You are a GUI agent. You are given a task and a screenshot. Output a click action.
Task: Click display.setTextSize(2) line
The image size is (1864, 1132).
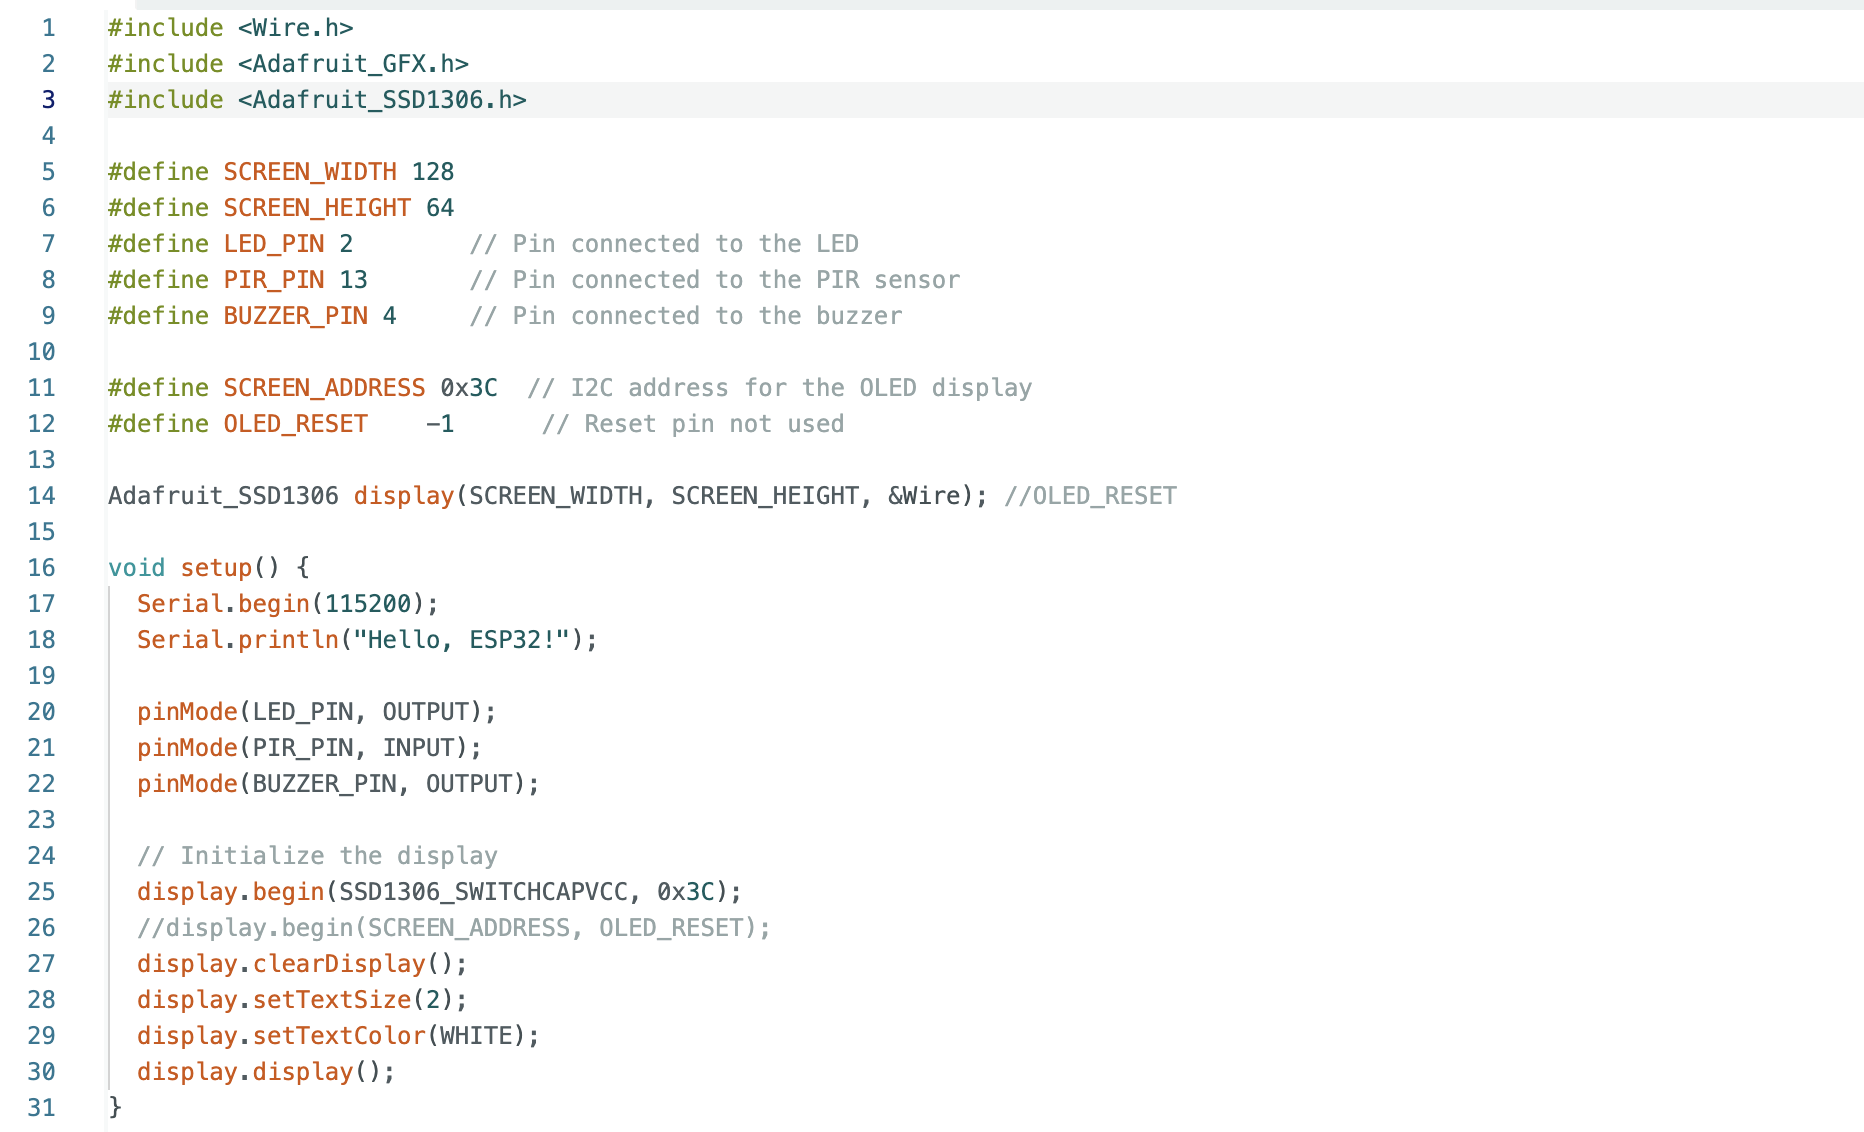click(303, 1000)
